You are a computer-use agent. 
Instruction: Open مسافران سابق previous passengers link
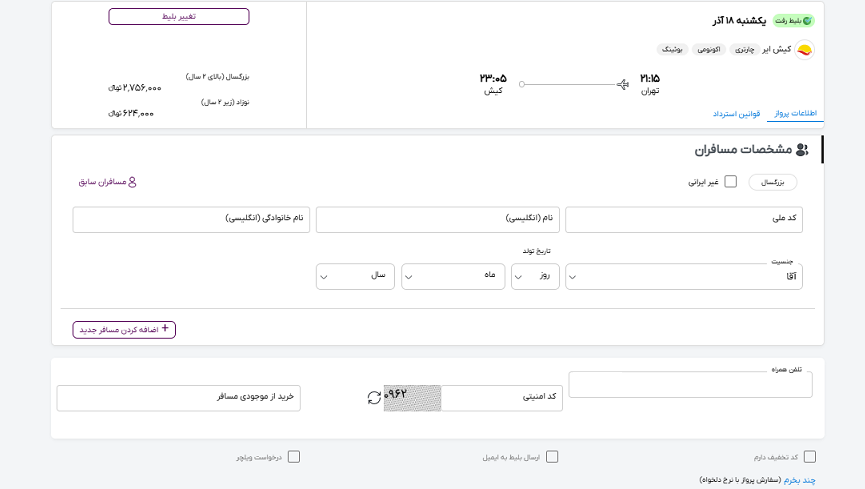[107, 182]
